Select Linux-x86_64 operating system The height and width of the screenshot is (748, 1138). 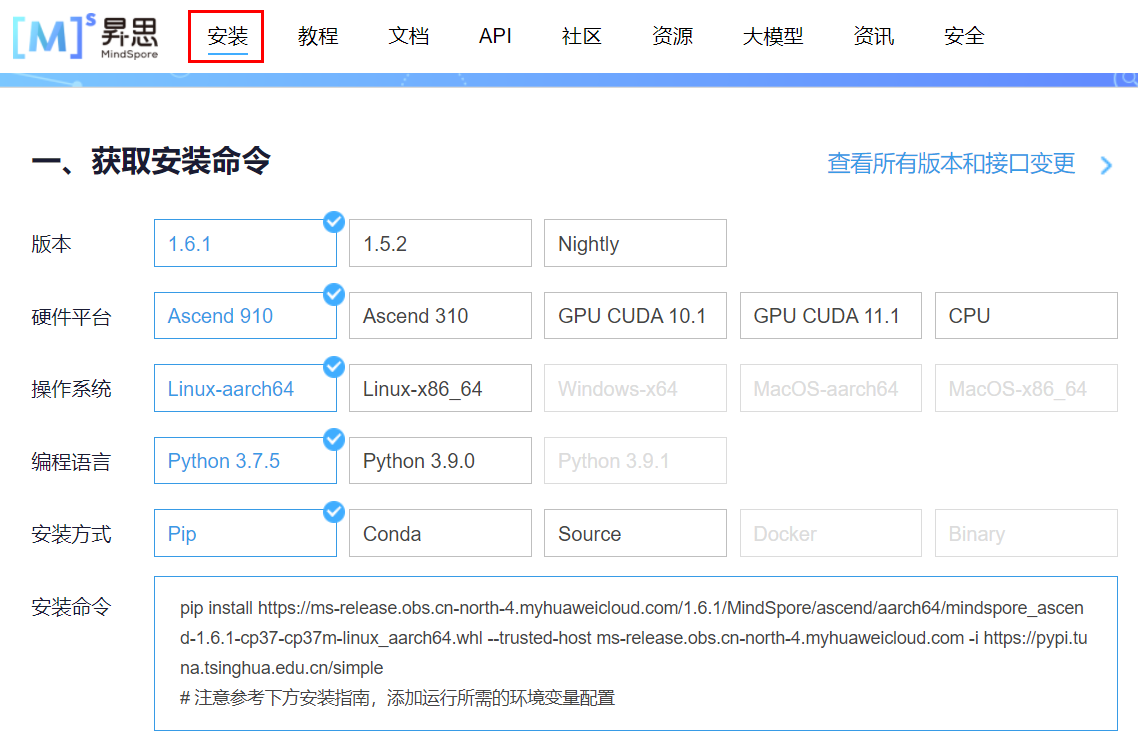[x=440, y=388]
